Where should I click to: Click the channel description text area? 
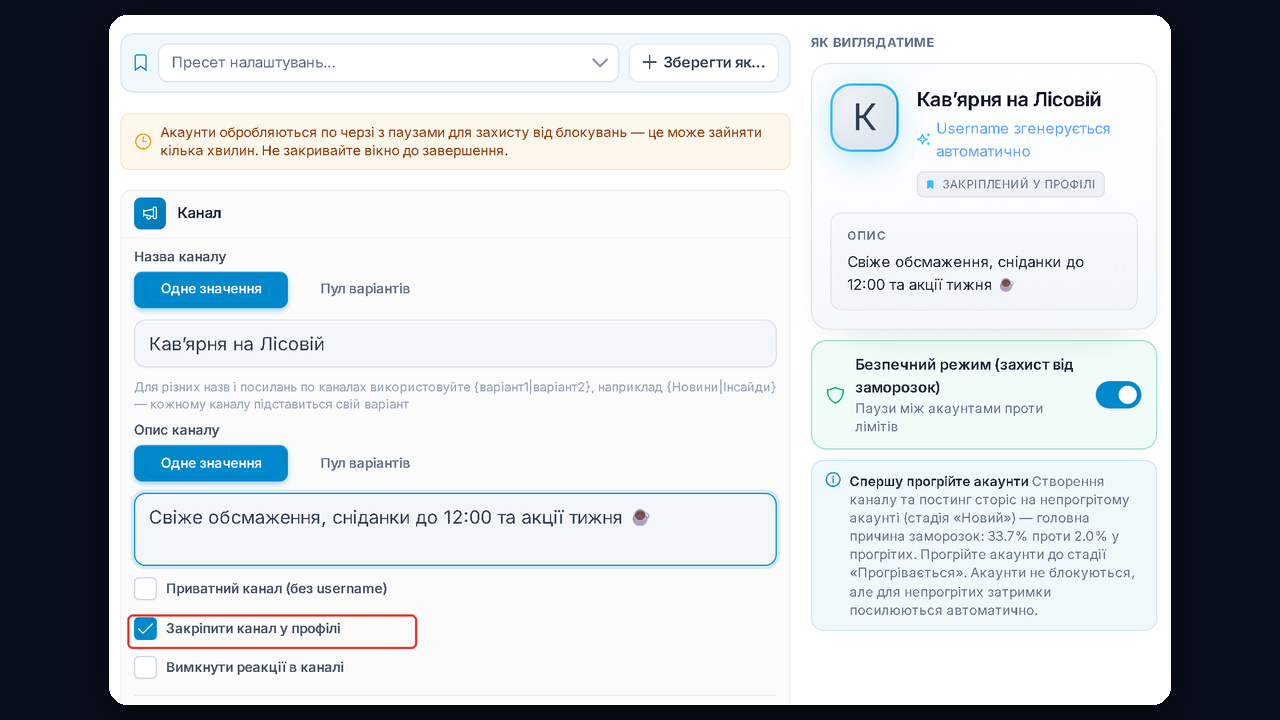point(455,529)
